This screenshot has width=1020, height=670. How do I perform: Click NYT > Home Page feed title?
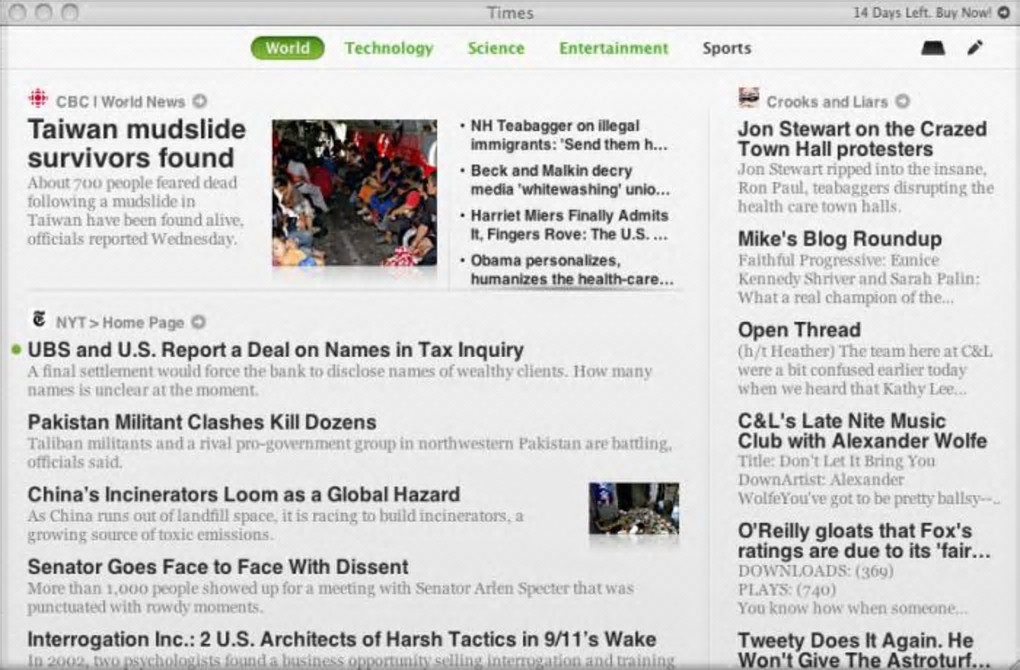120,323
